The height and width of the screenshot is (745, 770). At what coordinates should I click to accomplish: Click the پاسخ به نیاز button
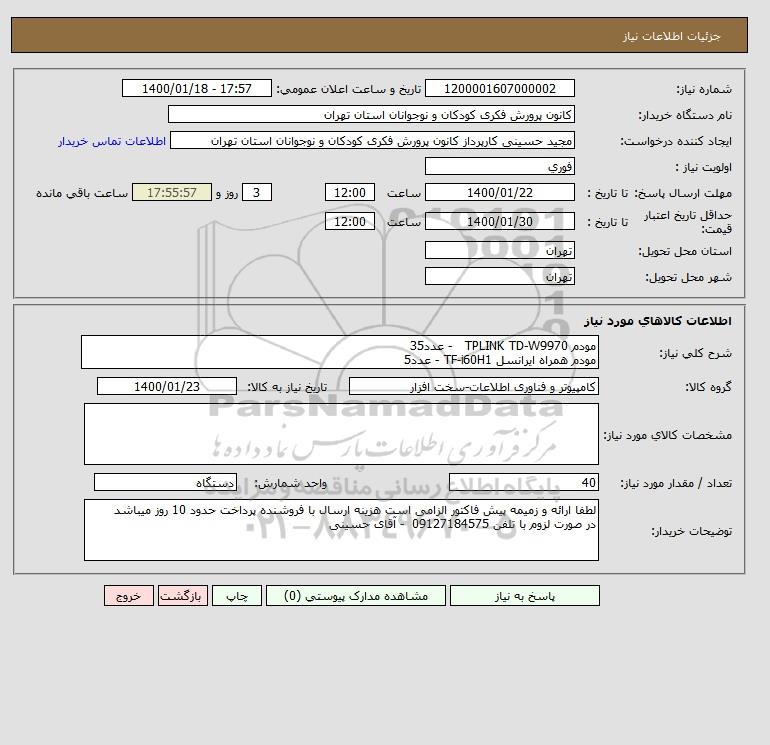click(x=524, y=596)
